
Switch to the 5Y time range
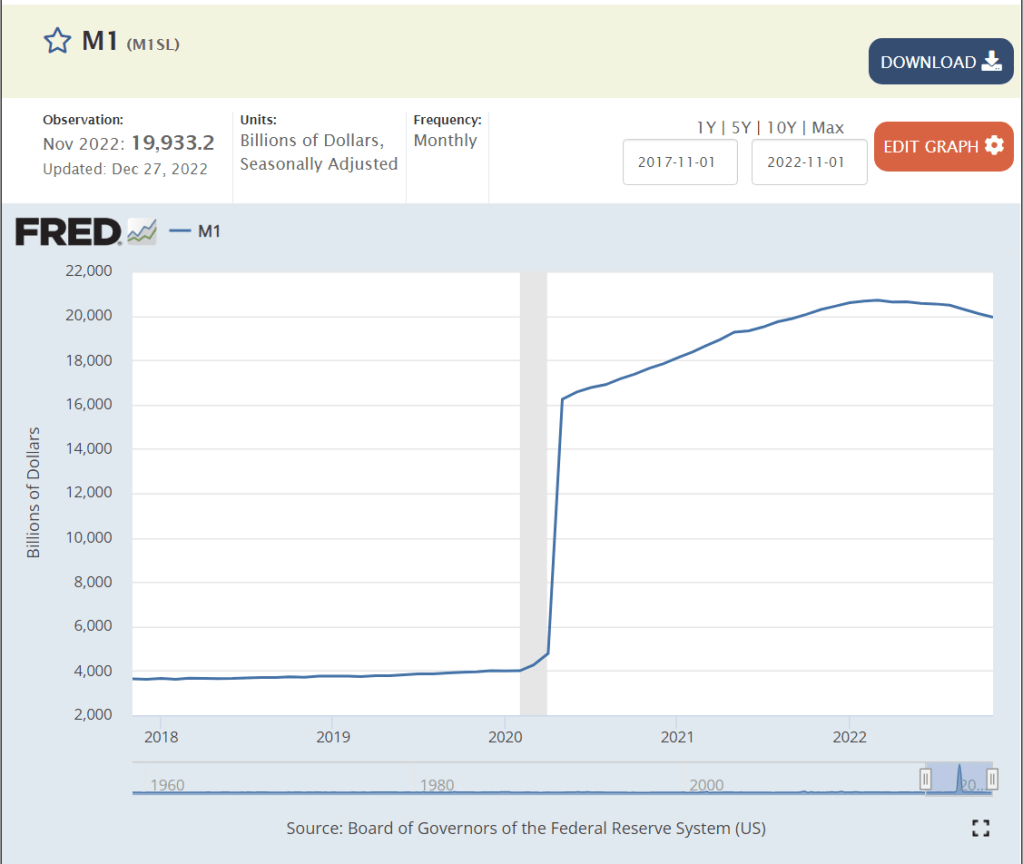tap(742, 128)
